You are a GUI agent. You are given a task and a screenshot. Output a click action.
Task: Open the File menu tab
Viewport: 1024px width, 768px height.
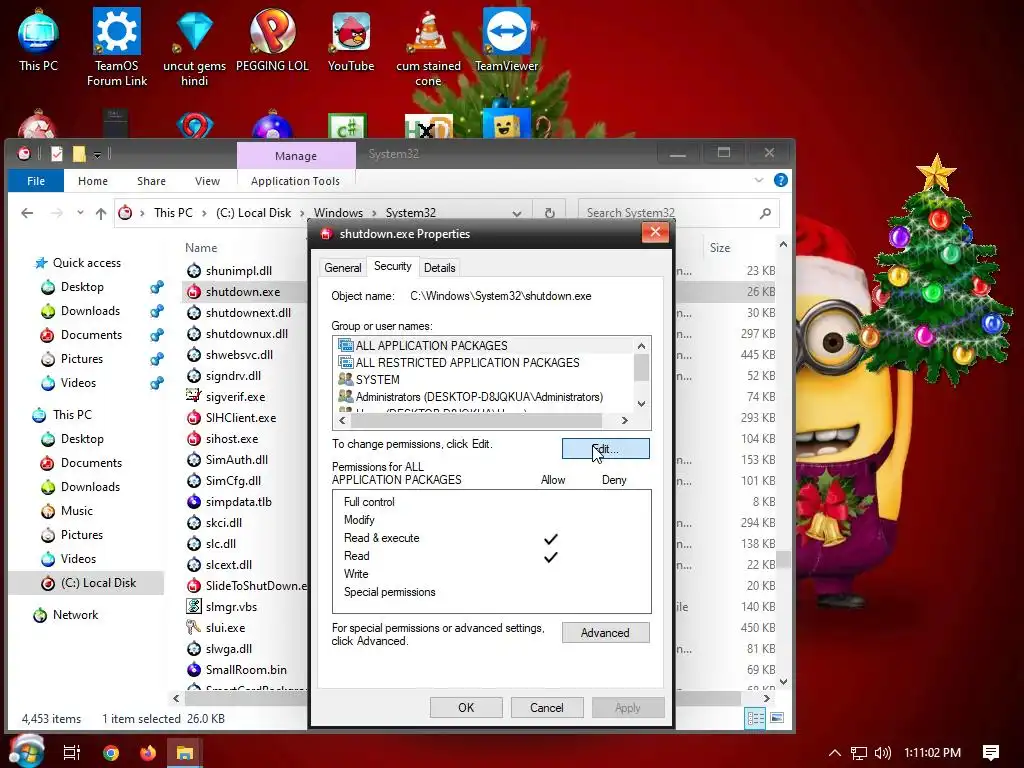(x=36, y=181)
